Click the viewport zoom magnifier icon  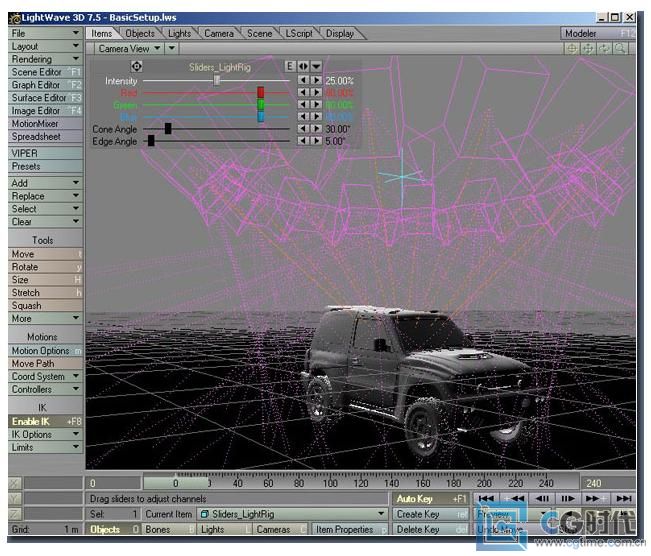[622, 48]
